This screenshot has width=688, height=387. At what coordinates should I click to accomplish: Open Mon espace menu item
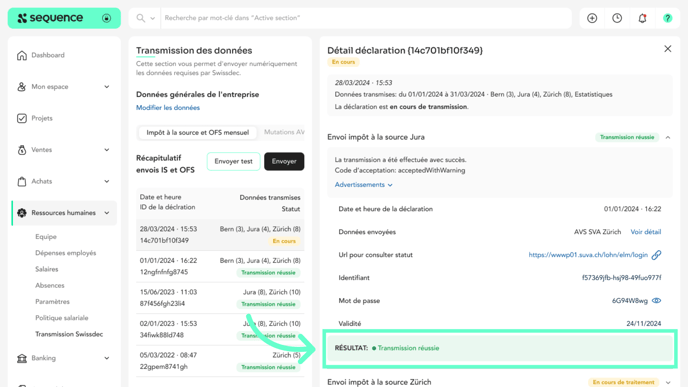(x=50, y=87)
